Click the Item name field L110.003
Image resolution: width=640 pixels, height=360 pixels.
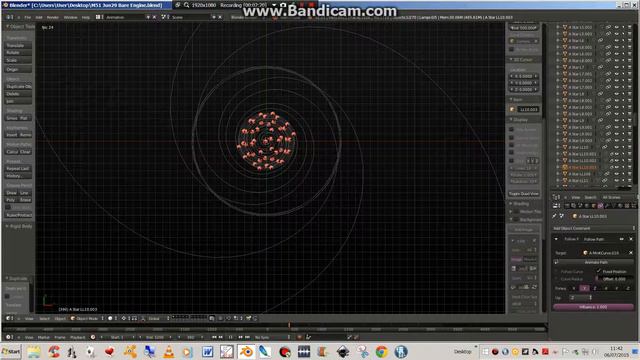[x=528, y=109]
